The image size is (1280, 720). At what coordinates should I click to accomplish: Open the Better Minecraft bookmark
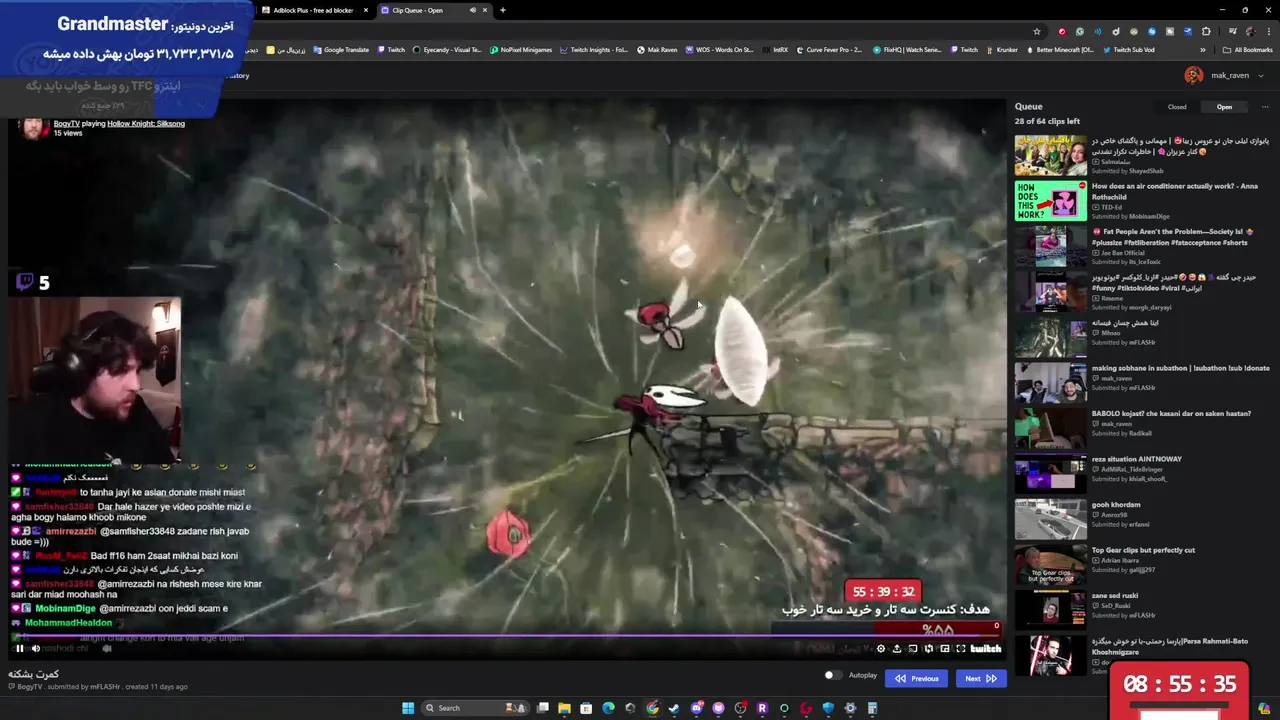tap(1060, 50)
